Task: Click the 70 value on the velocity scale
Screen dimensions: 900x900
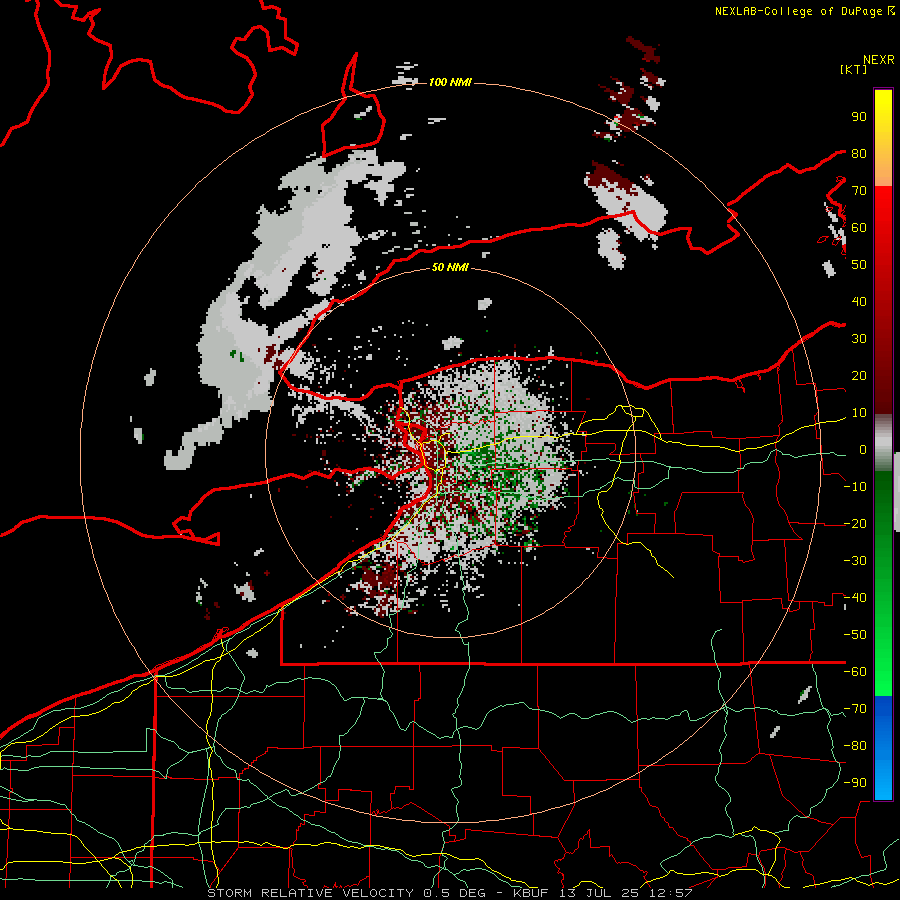Action: coord(859,190)
